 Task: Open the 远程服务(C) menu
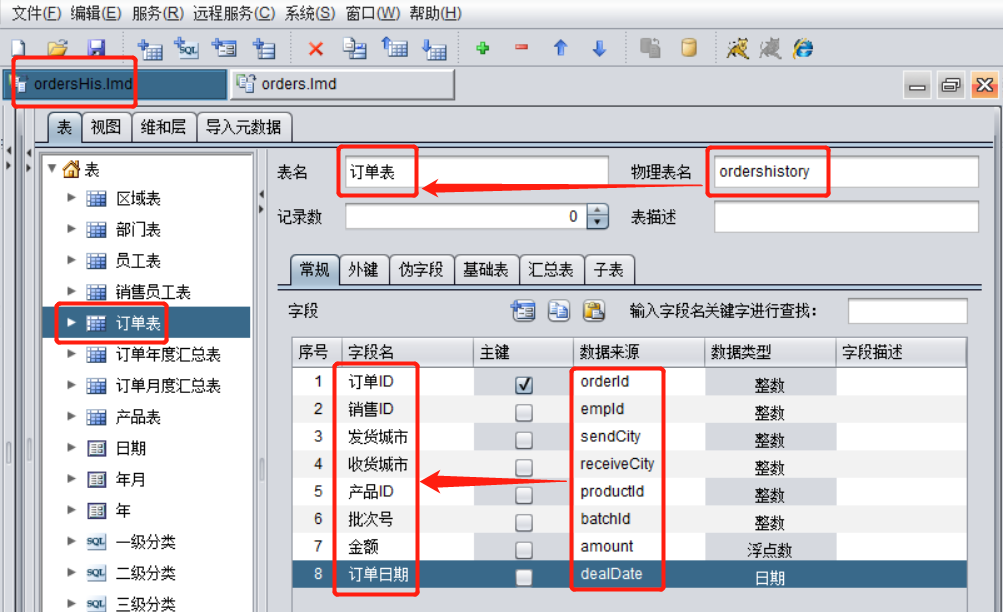click(x=233, y=13)
